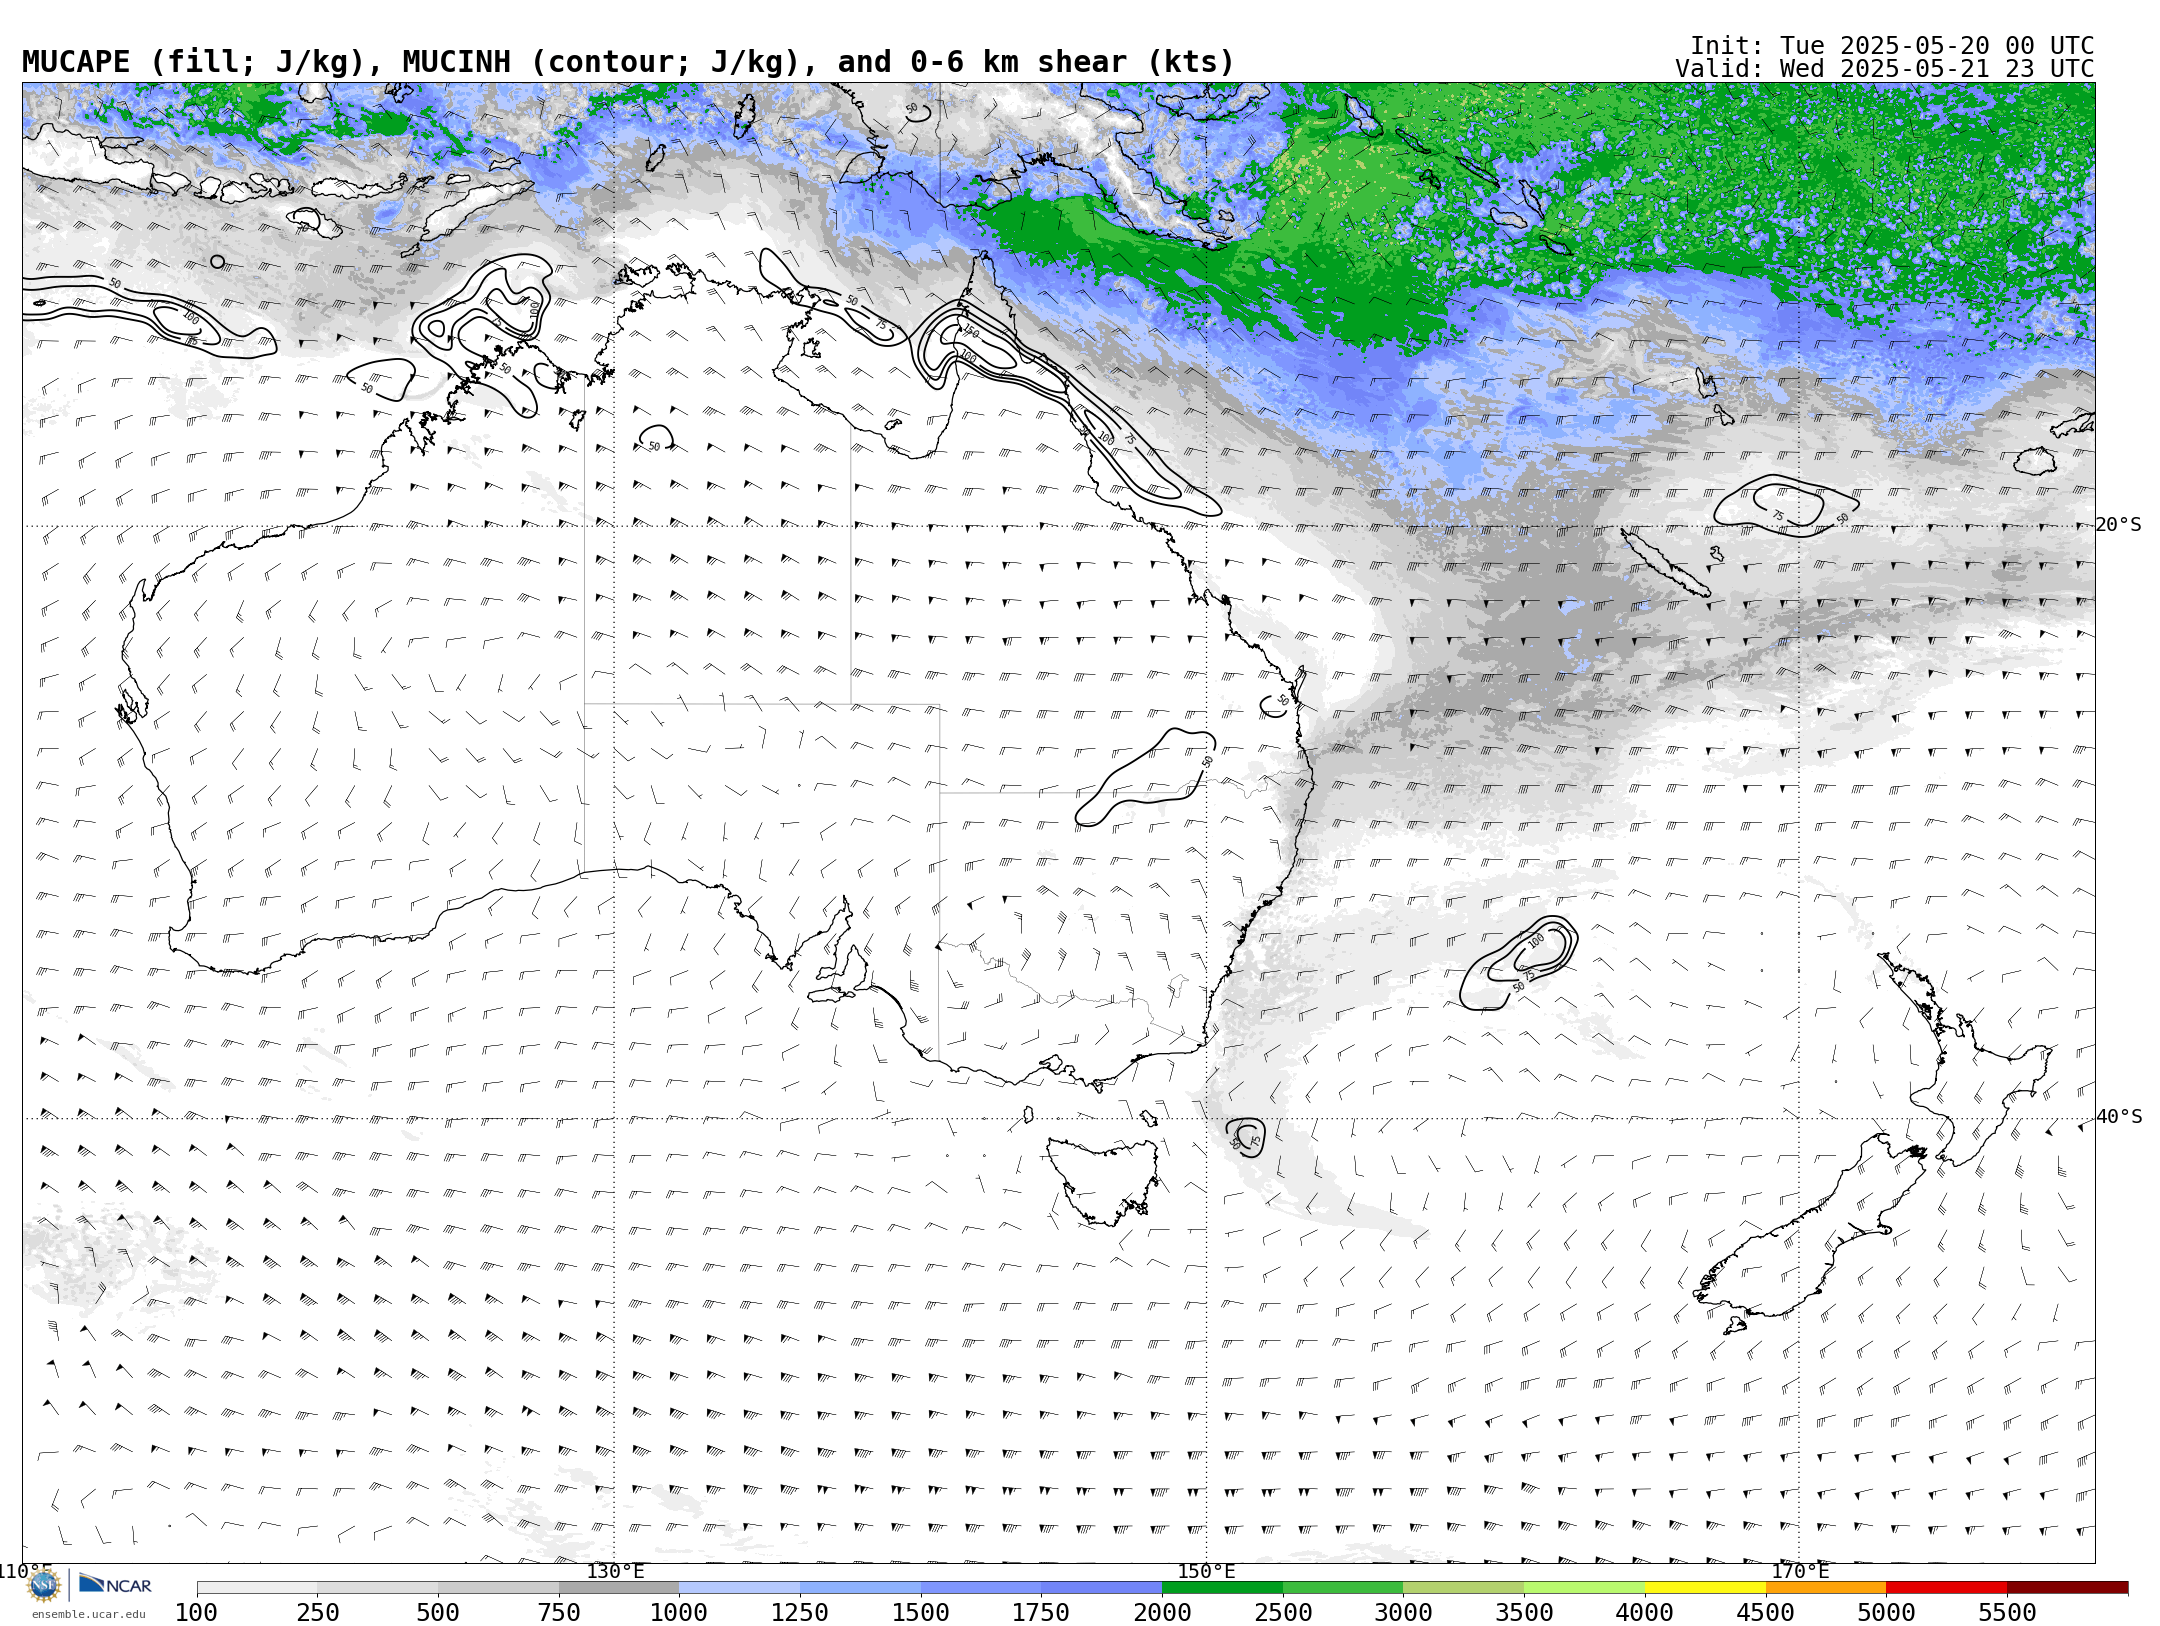Click the '1750' colorbar label
Screen dimensions: 2160x1626
(x=1041, y=1613)
